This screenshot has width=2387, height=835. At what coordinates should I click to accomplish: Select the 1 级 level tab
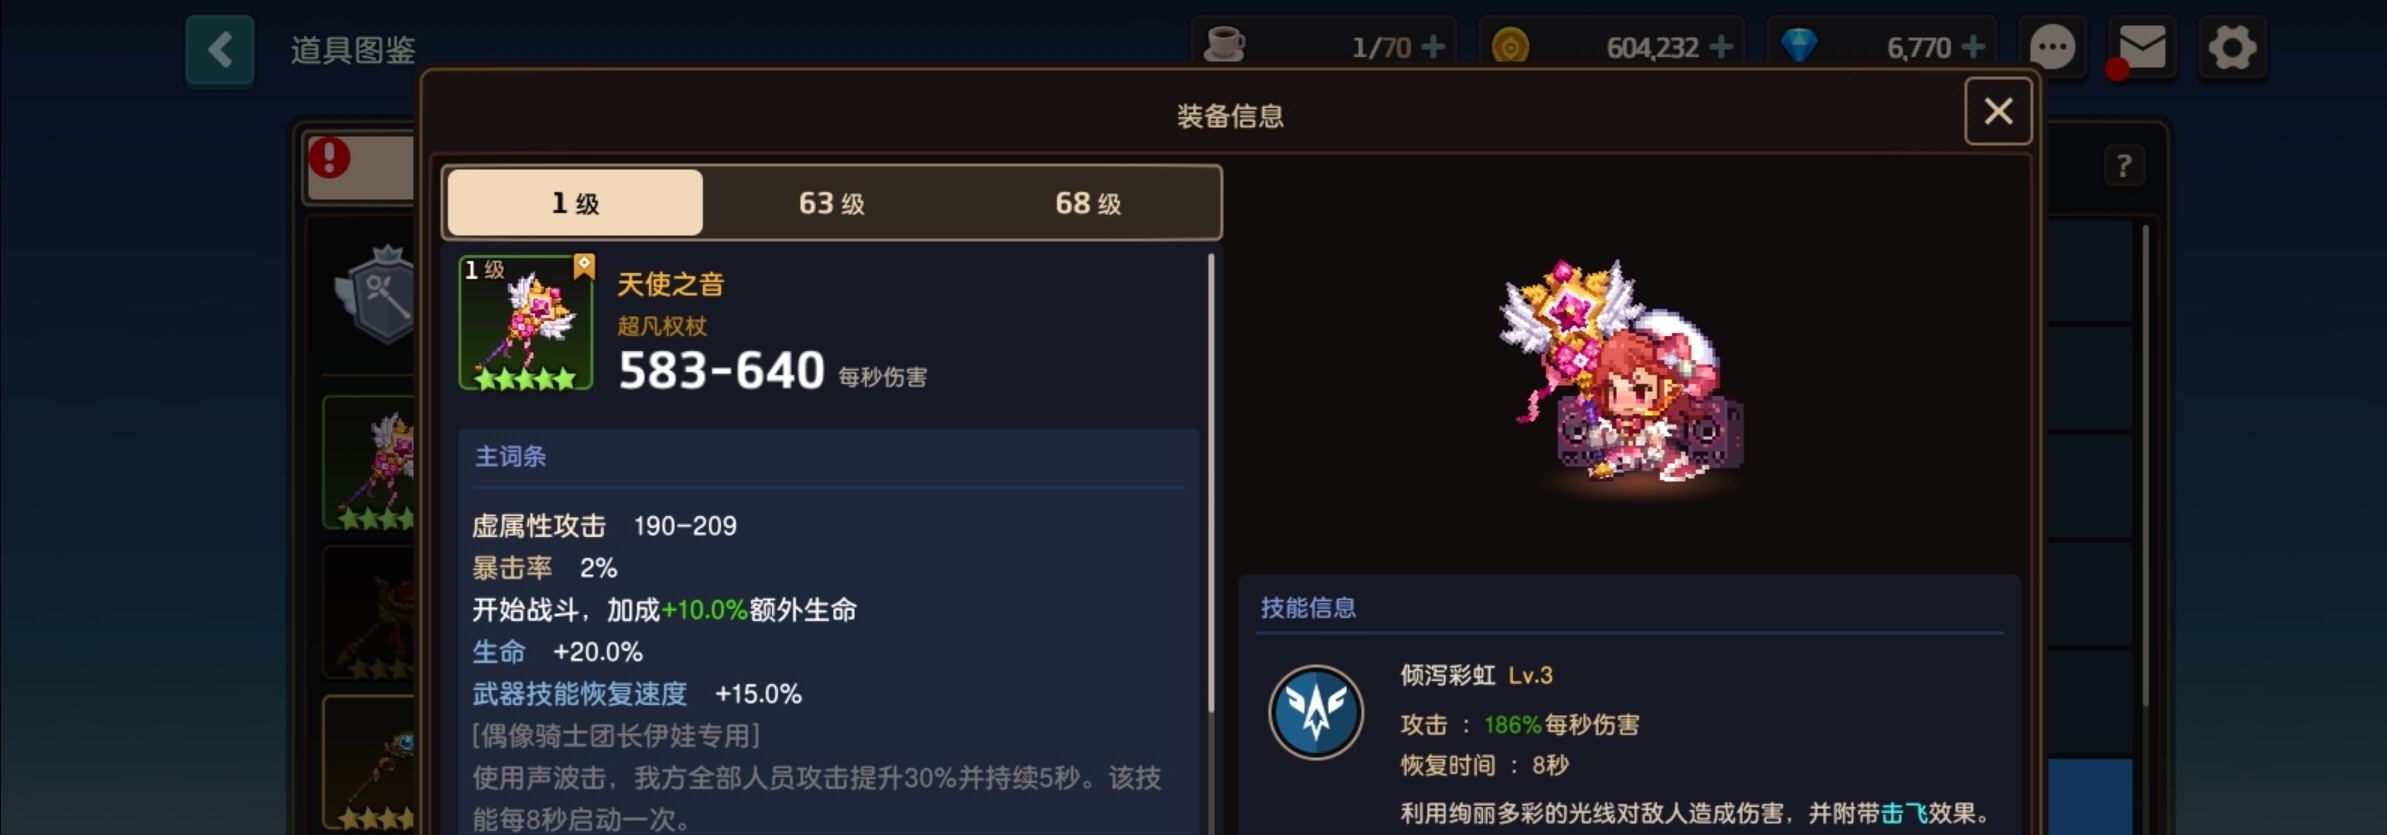point(575,203)
